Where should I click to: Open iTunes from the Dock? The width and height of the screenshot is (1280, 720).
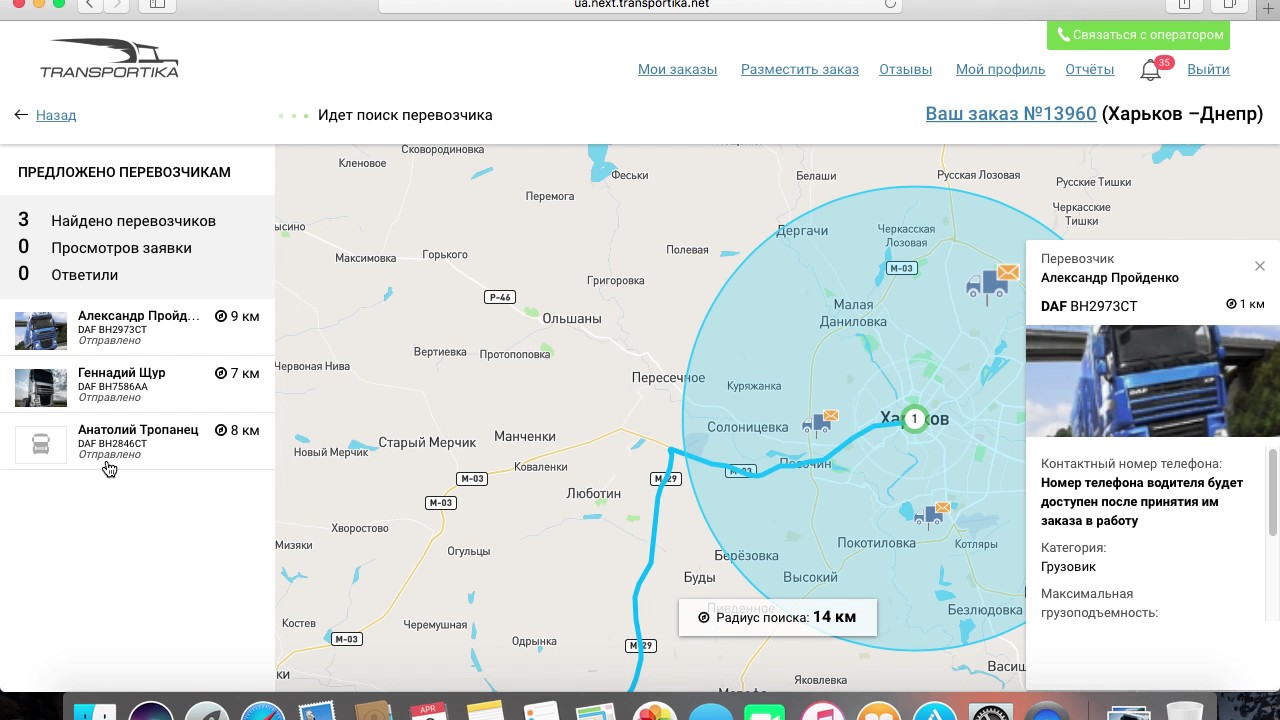pyautogui.click(x=824, y=710)
